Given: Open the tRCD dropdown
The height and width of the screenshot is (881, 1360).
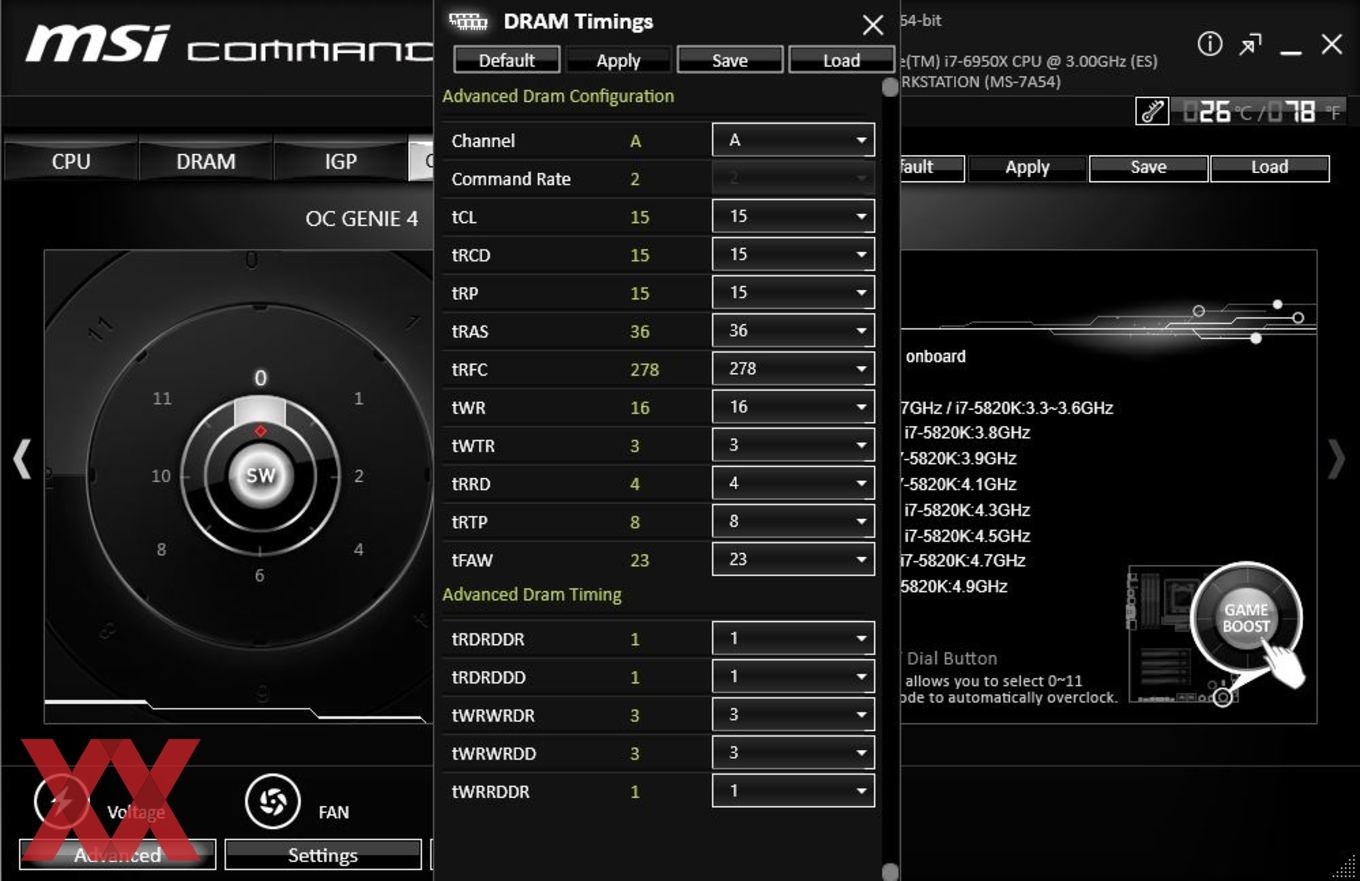Looking at the screenshot, I should tap(794, 254).
